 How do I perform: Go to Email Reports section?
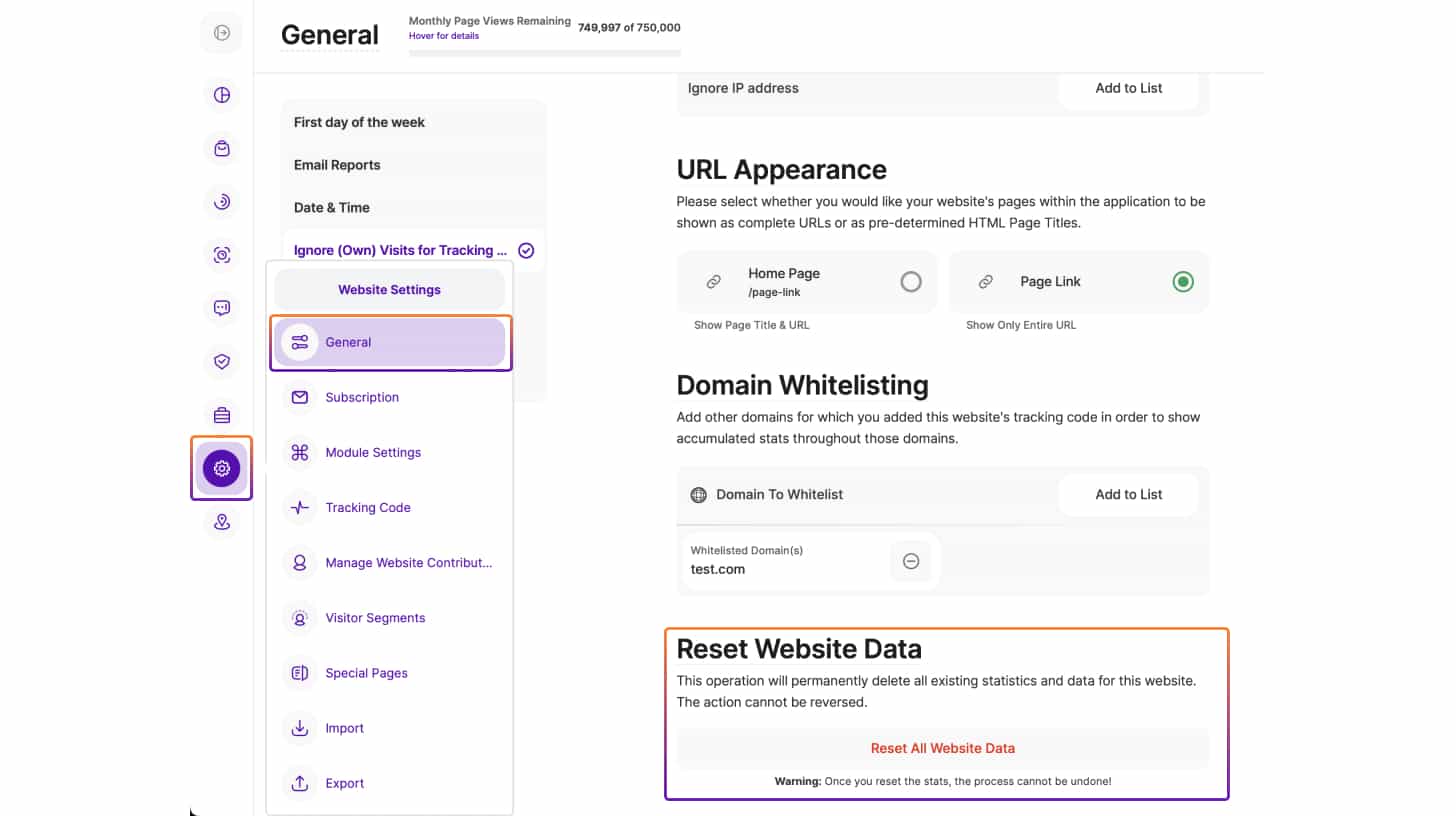click(337, 165)
